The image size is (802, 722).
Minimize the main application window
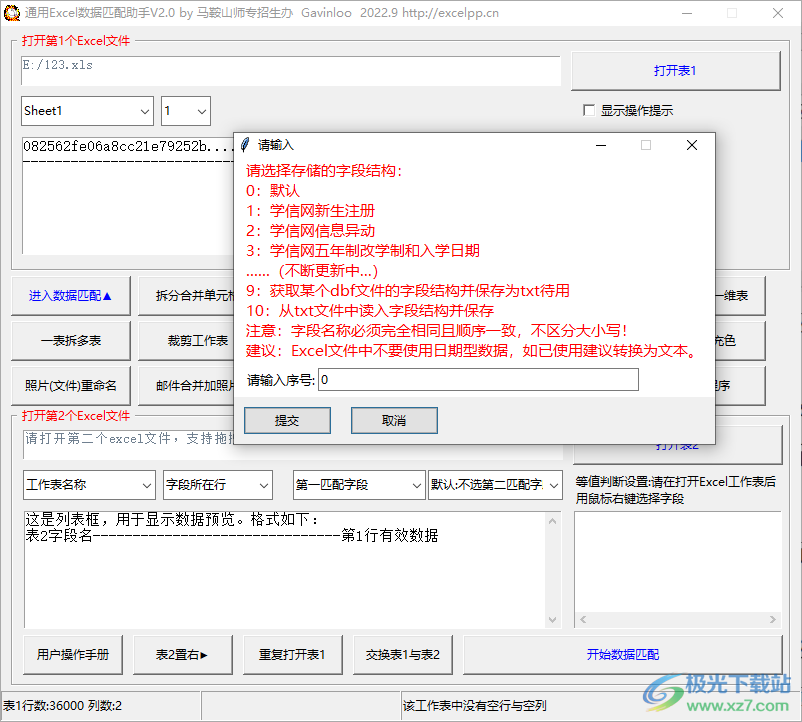click(687, 13)
